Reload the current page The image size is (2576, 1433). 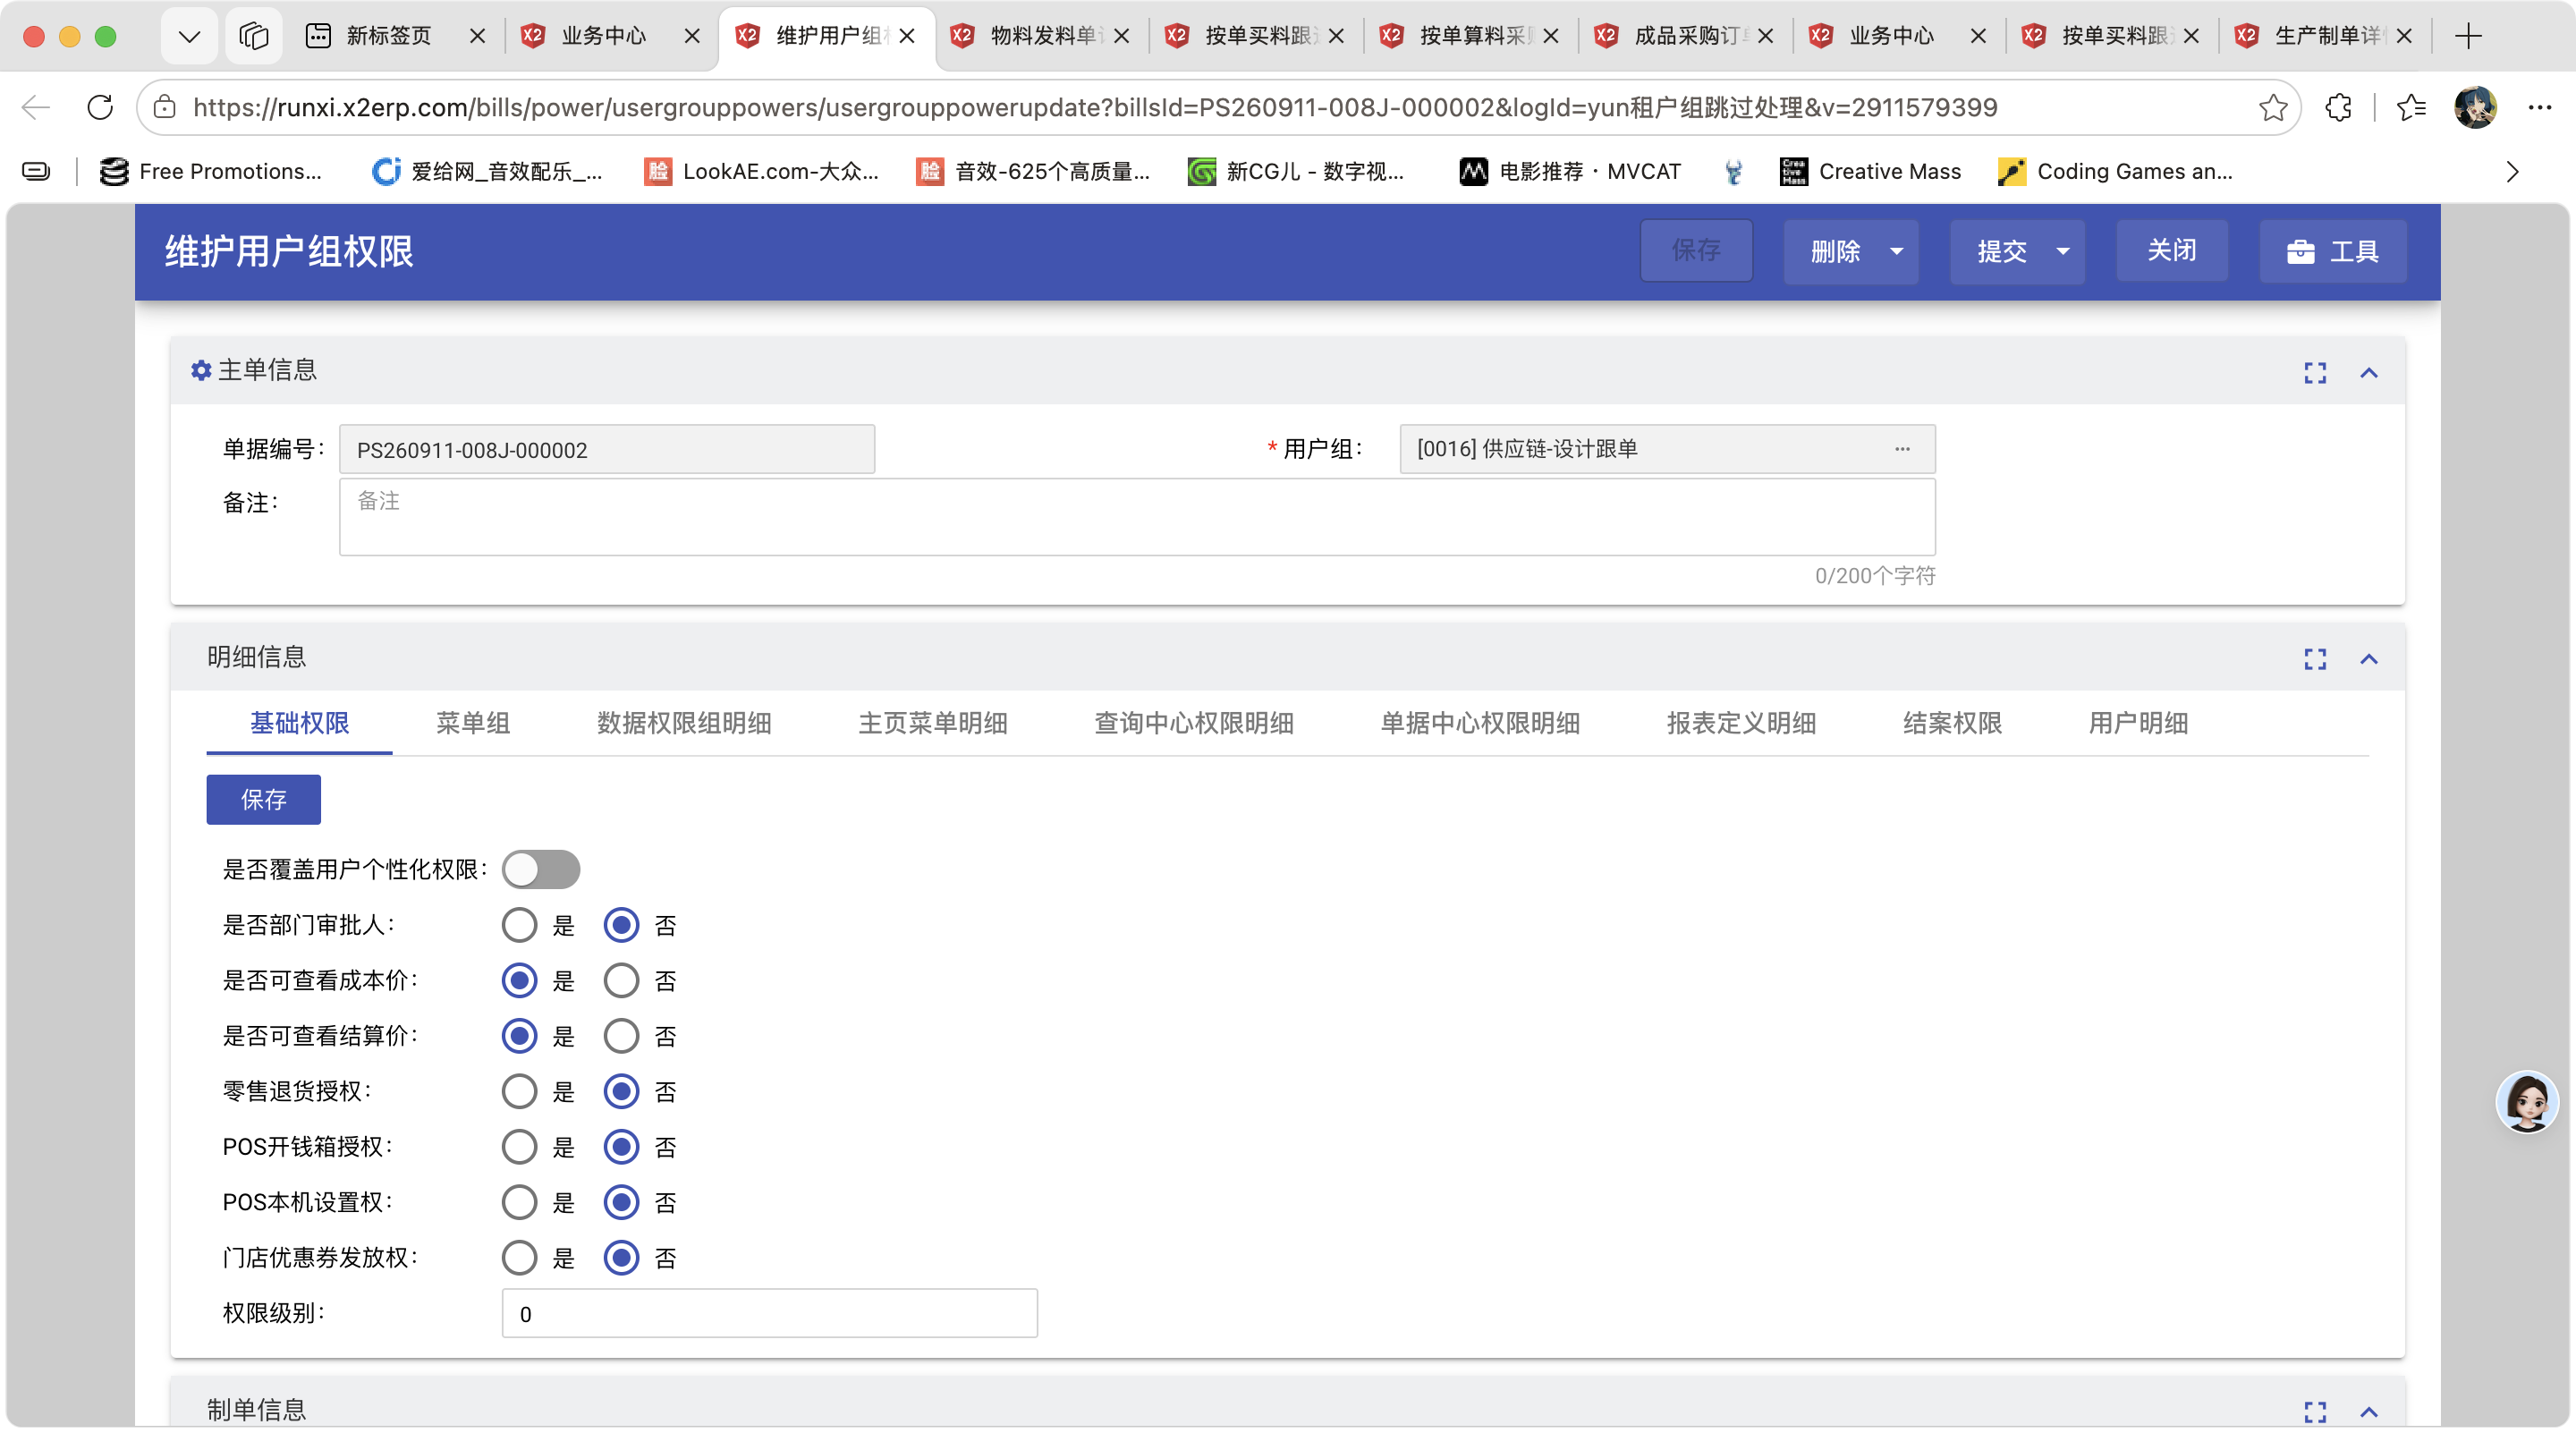coord(100,107)
